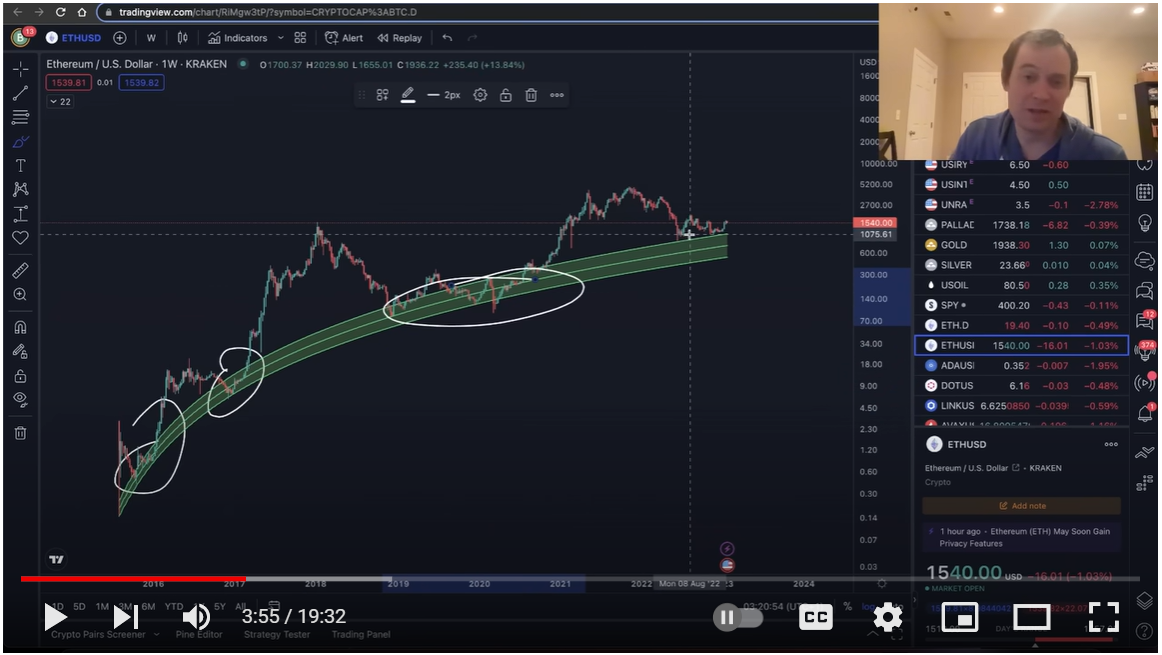Click the Replay button
This screenshot has width=1162, height=655.
pyautogui.click(x=399, y=38)
